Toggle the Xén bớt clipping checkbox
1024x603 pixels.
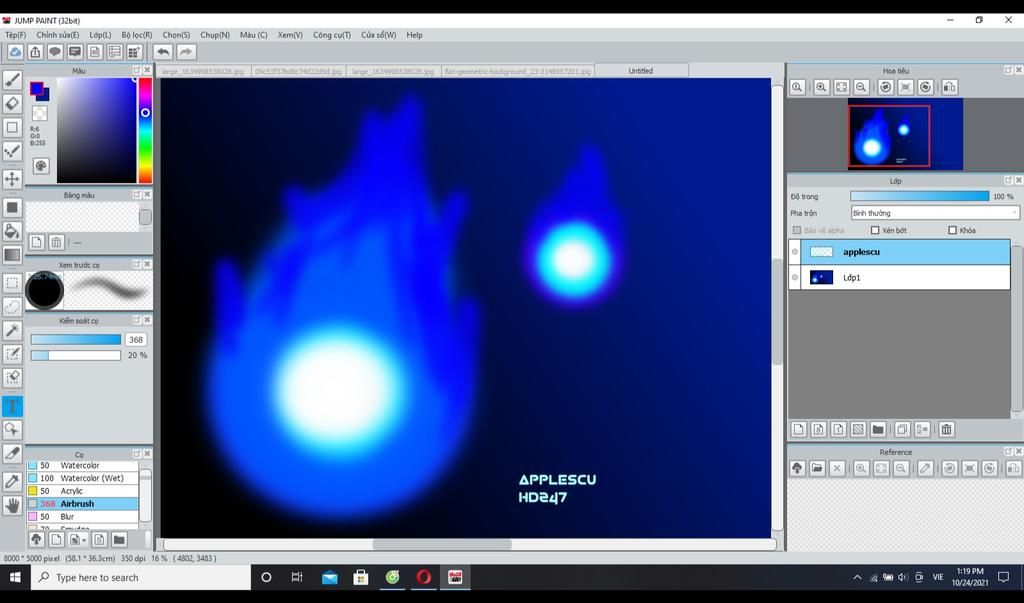pyautogui.click(x=875, y=230)
